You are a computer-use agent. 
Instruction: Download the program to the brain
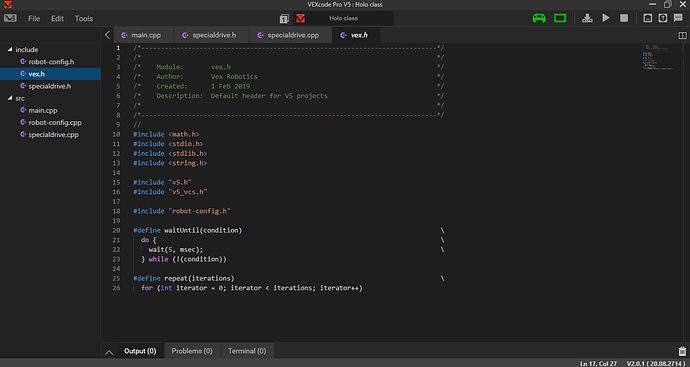[587, 18]
